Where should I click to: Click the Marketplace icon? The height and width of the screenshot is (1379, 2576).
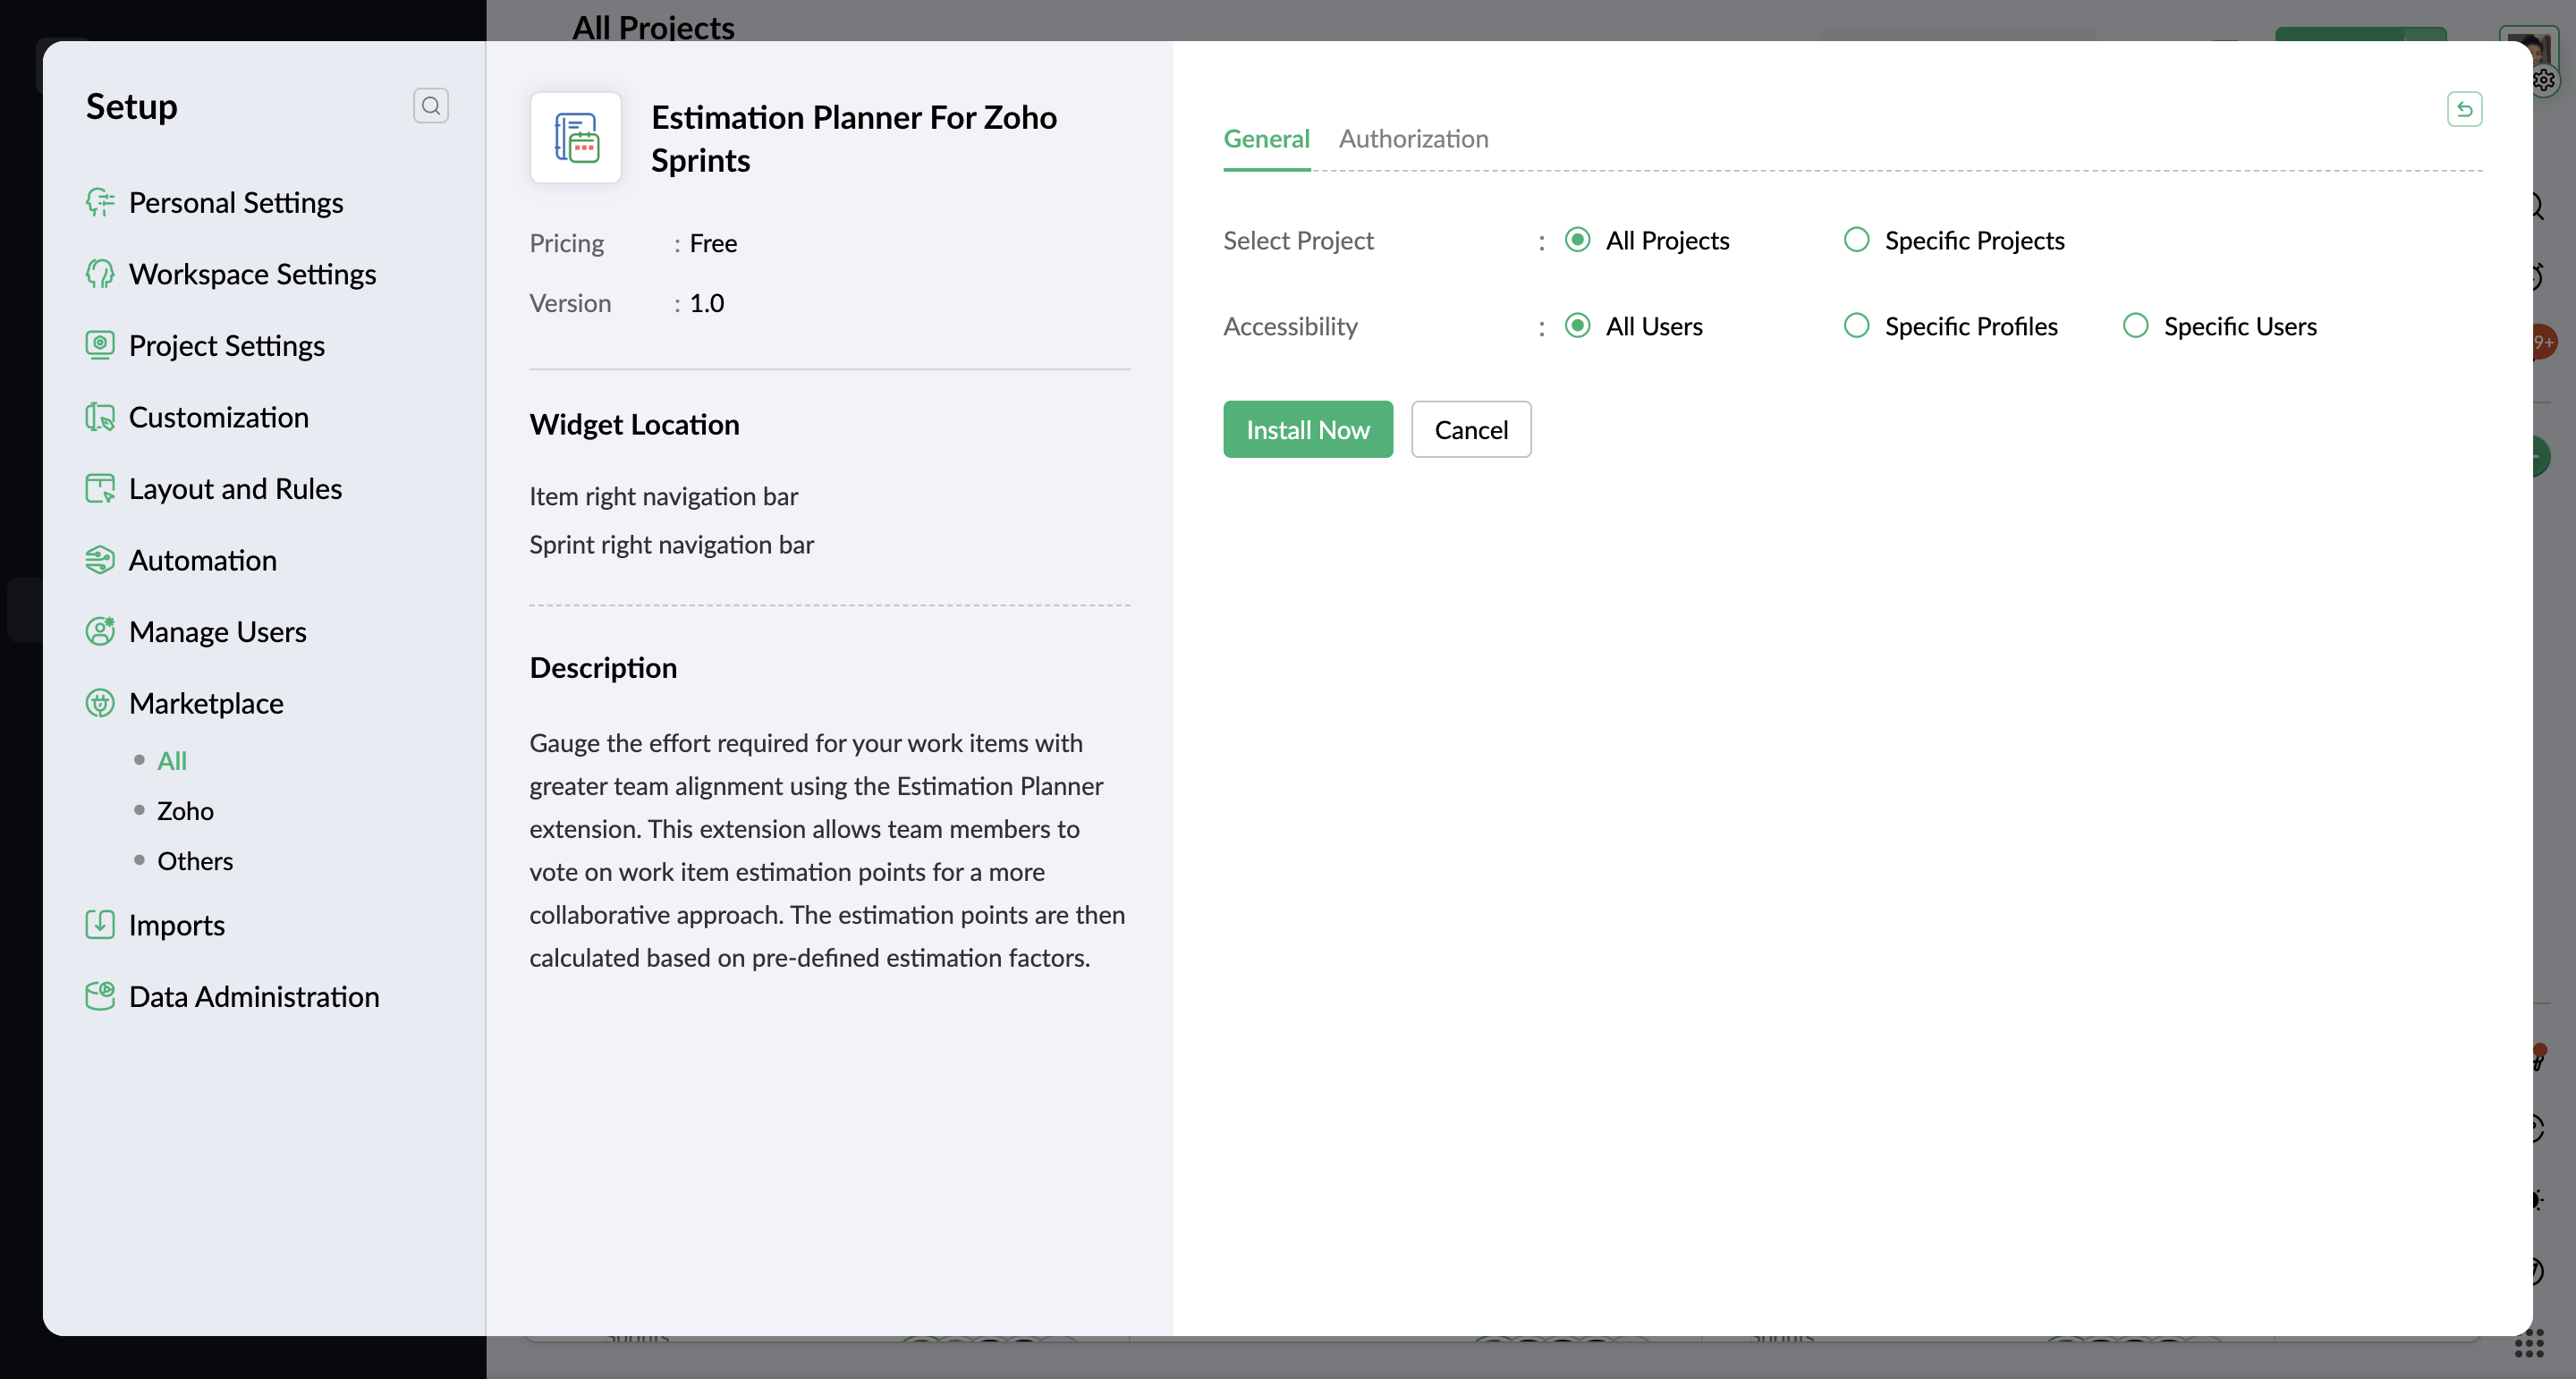pos(100,703)
